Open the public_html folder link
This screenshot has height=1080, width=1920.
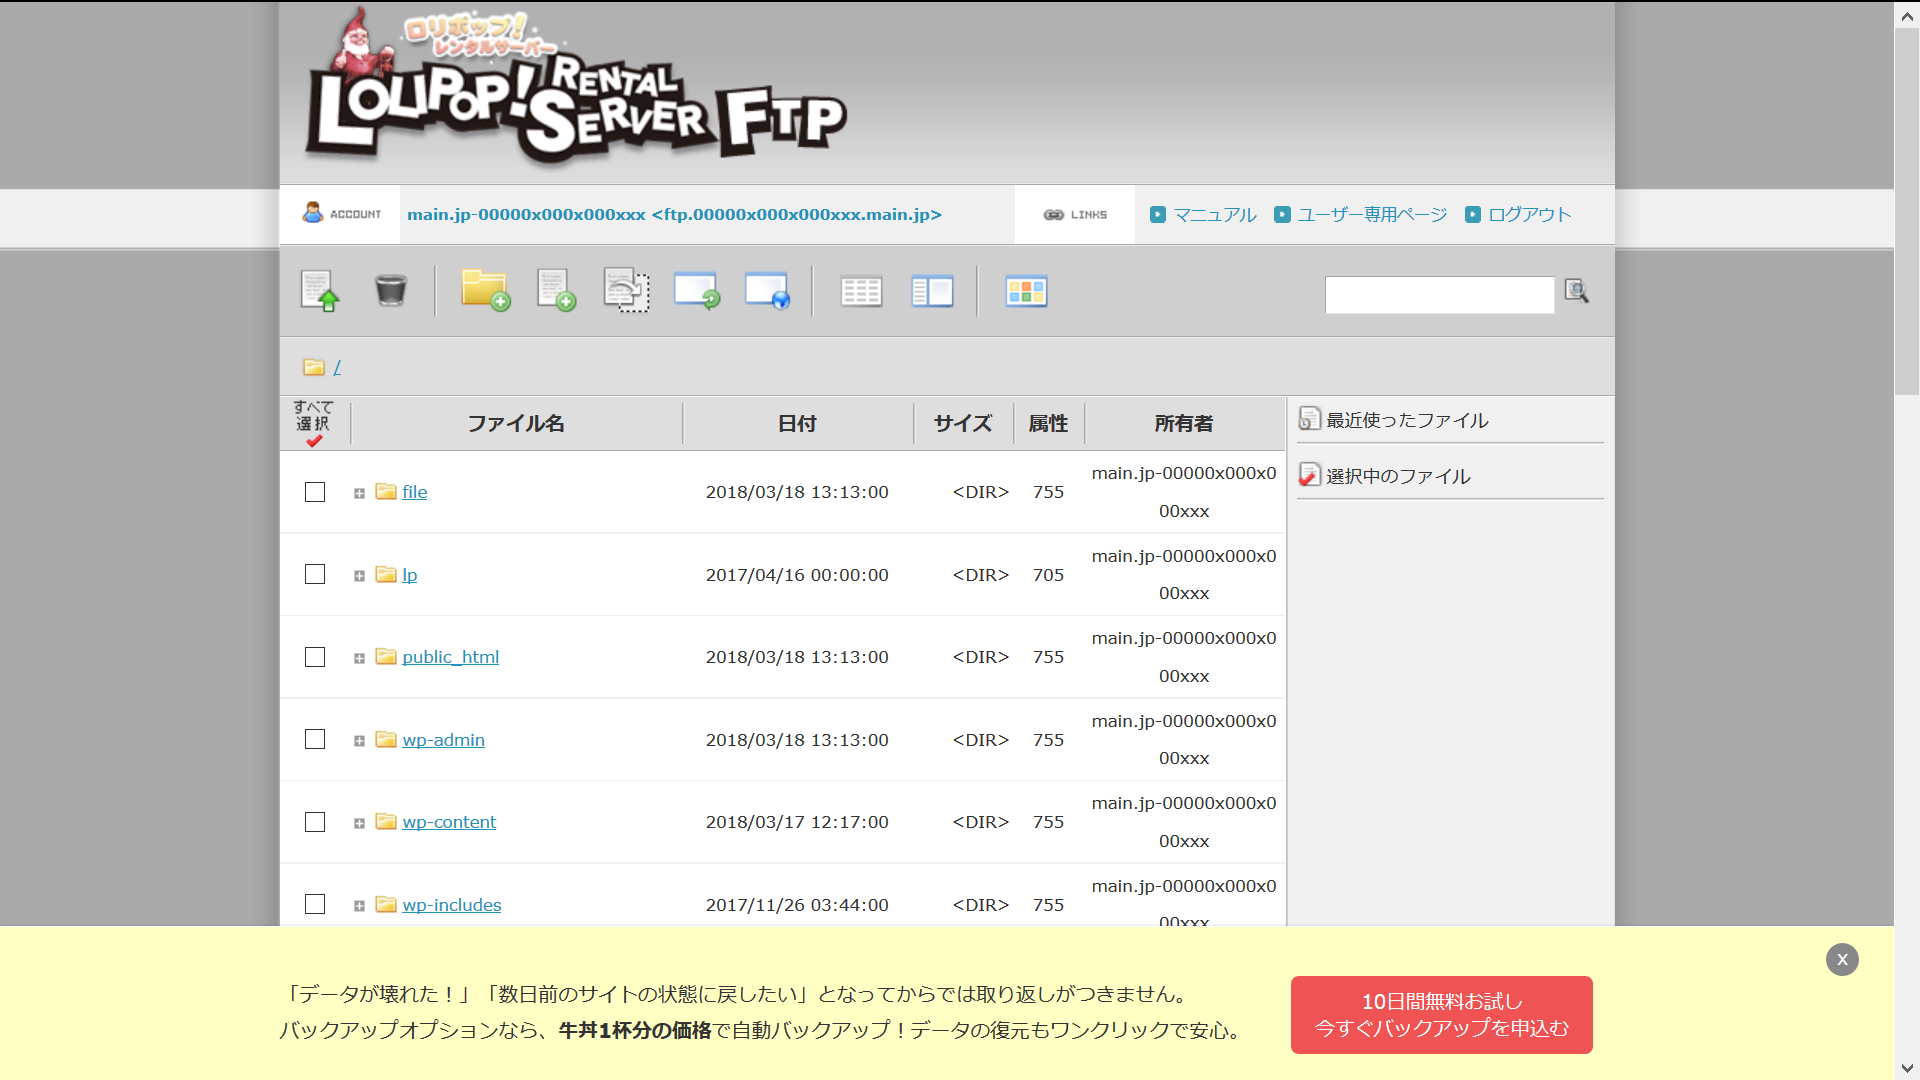[450, 657]
